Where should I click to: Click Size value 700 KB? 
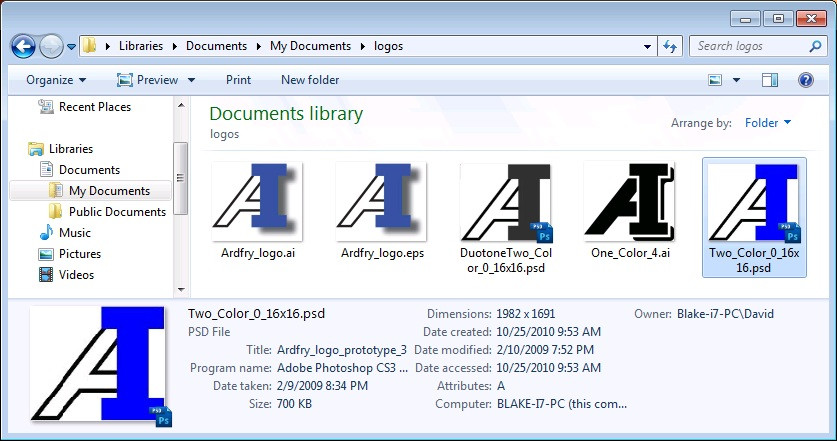pos(294,404)
